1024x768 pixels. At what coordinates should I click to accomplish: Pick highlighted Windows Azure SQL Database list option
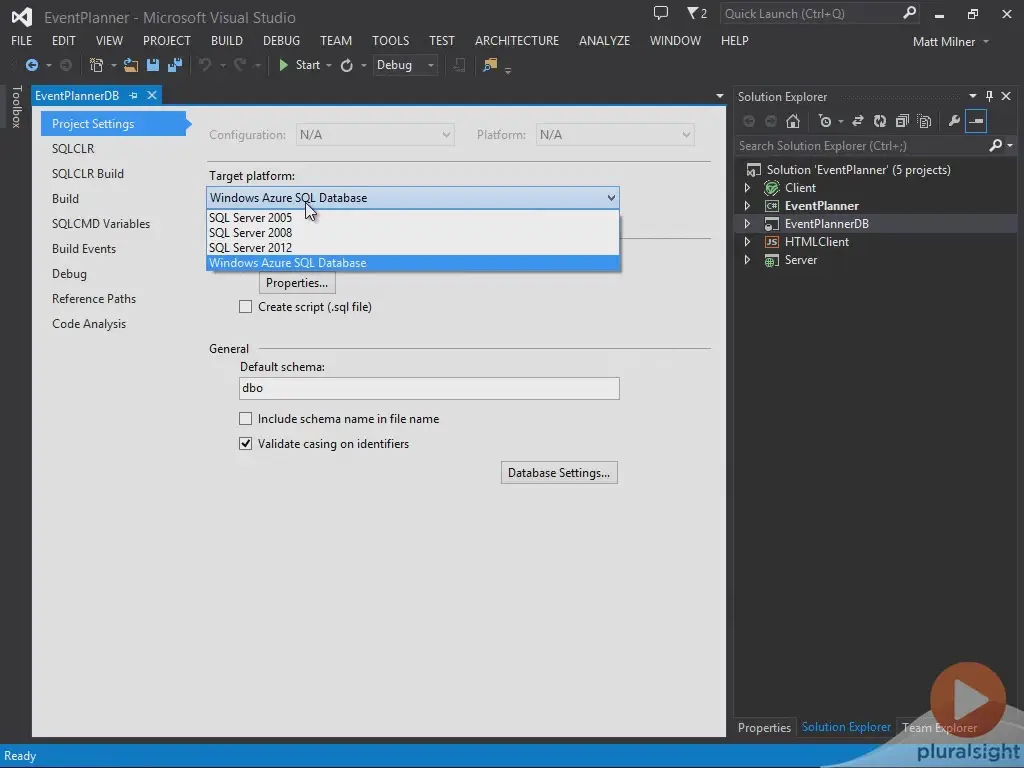click(413, 263)
